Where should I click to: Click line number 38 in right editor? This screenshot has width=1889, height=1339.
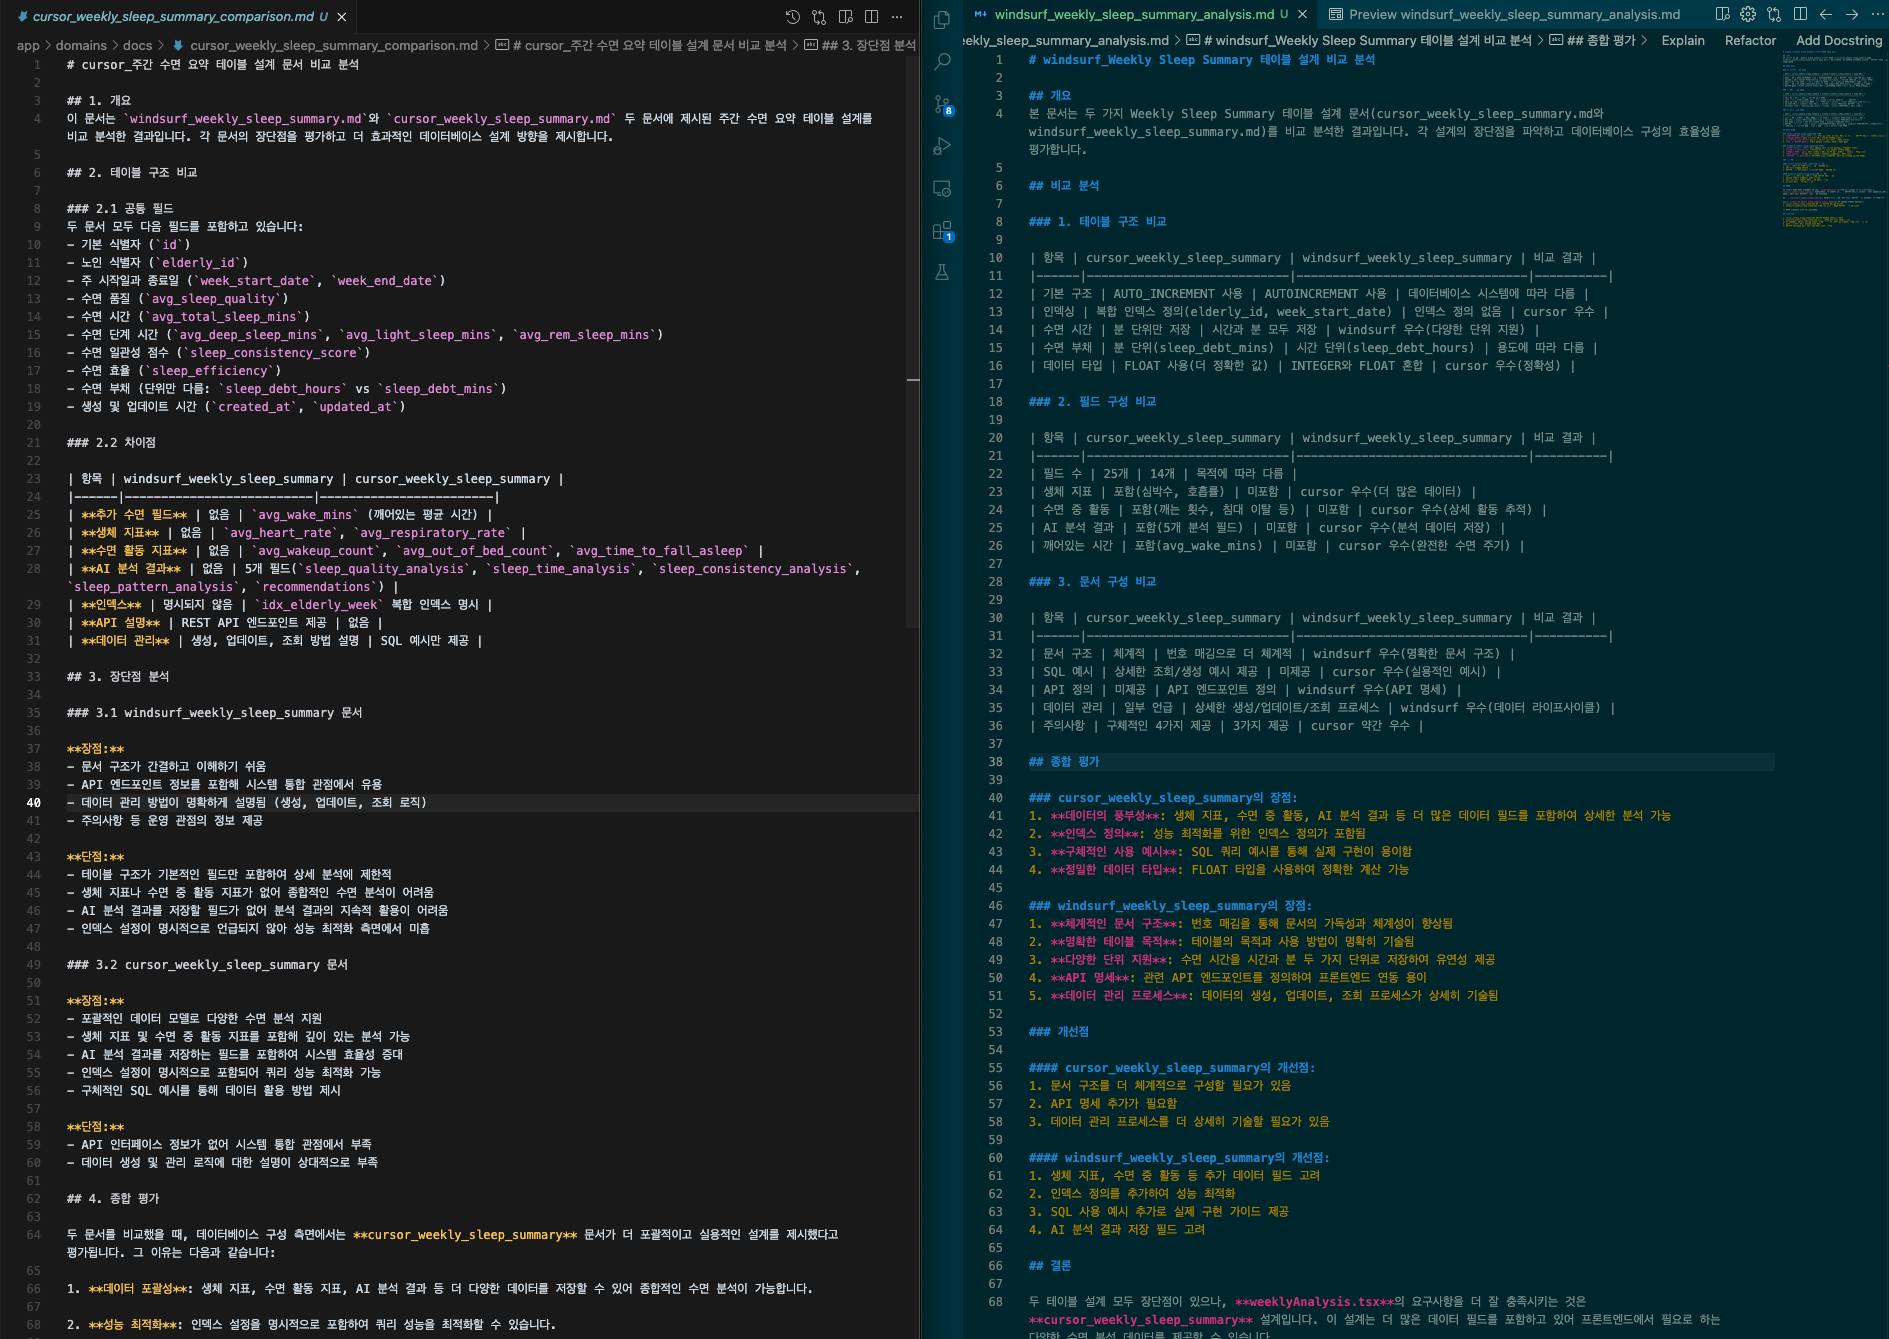[x=995, y=761]
